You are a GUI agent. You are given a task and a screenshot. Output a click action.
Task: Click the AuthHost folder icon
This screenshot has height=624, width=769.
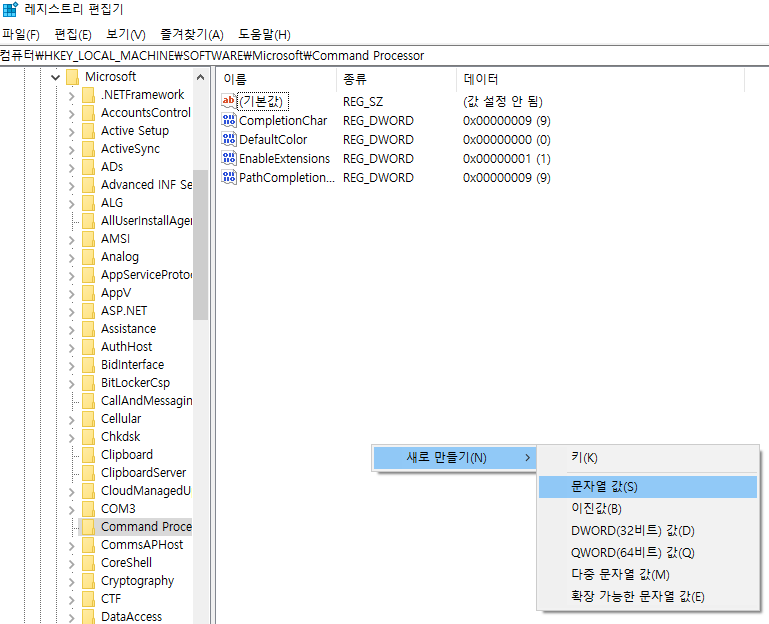[x=88, y=347]
